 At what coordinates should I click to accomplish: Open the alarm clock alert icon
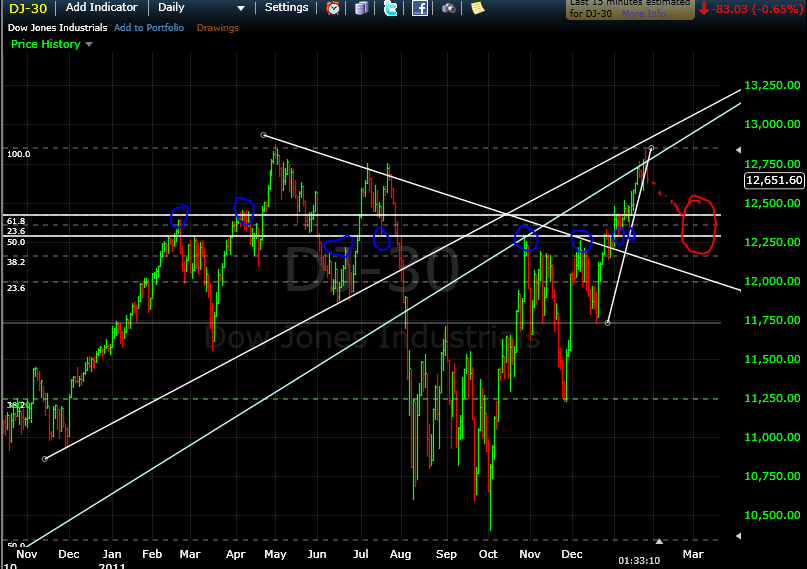click(x=333, y=8)
